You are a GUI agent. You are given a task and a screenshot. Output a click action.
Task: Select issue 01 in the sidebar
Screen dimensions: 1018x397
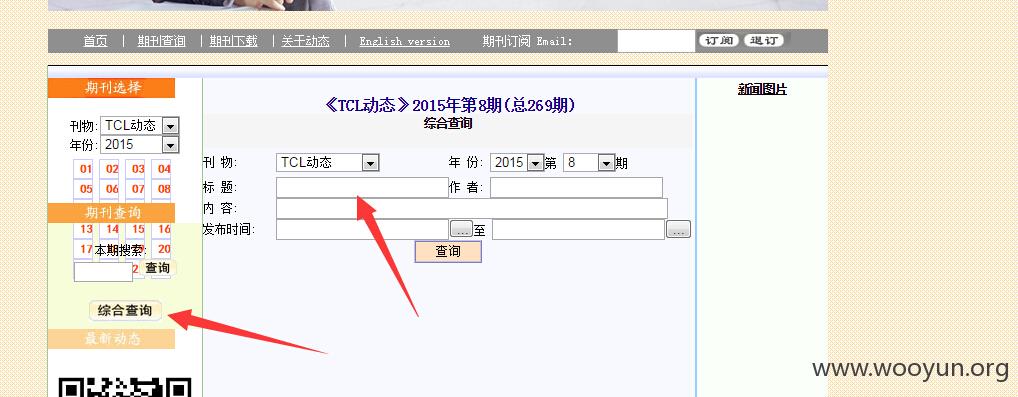(85, 169)
